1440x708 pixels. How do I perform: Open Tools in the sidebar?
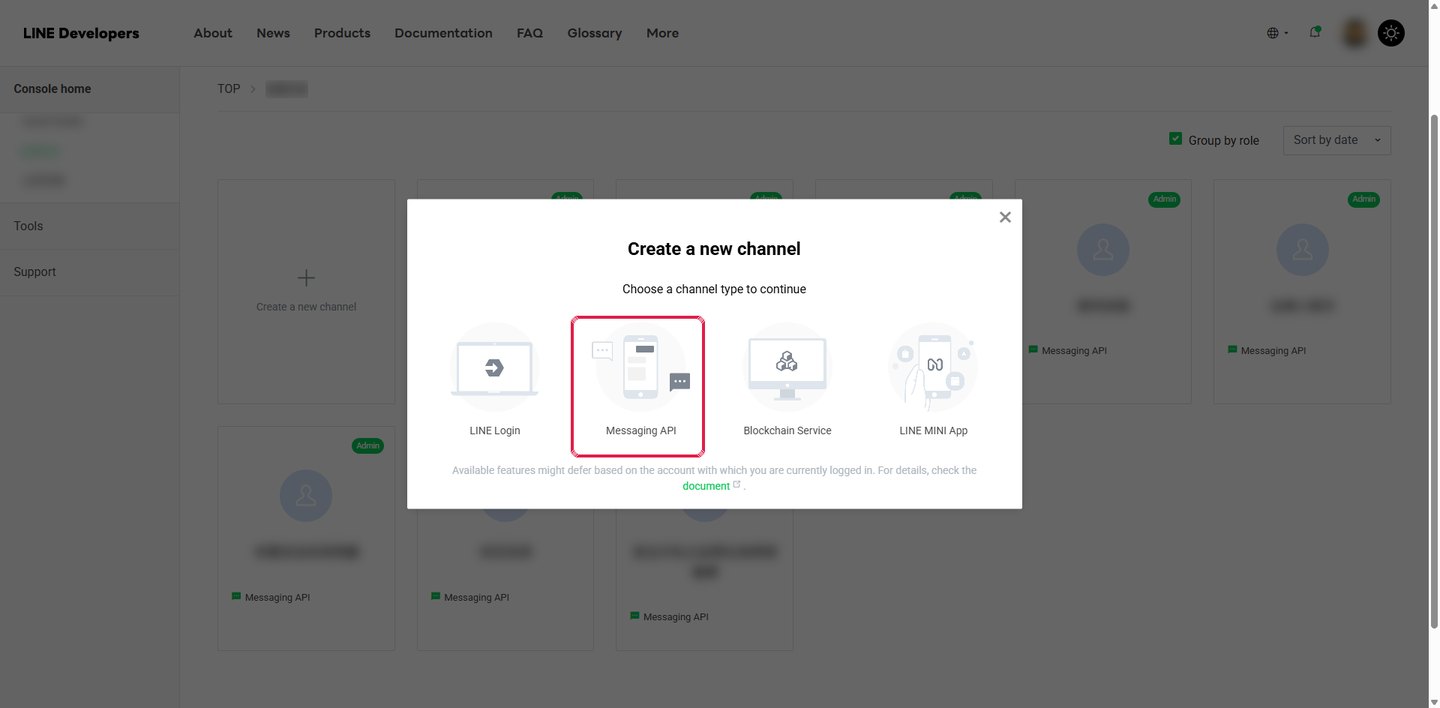(x=28, y=226)
